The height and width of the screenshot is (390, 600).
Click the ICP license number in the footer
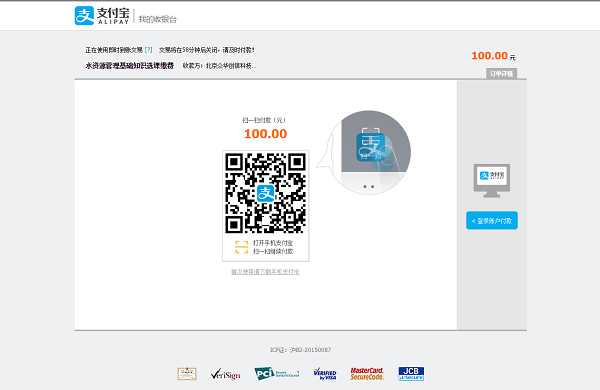300,350
